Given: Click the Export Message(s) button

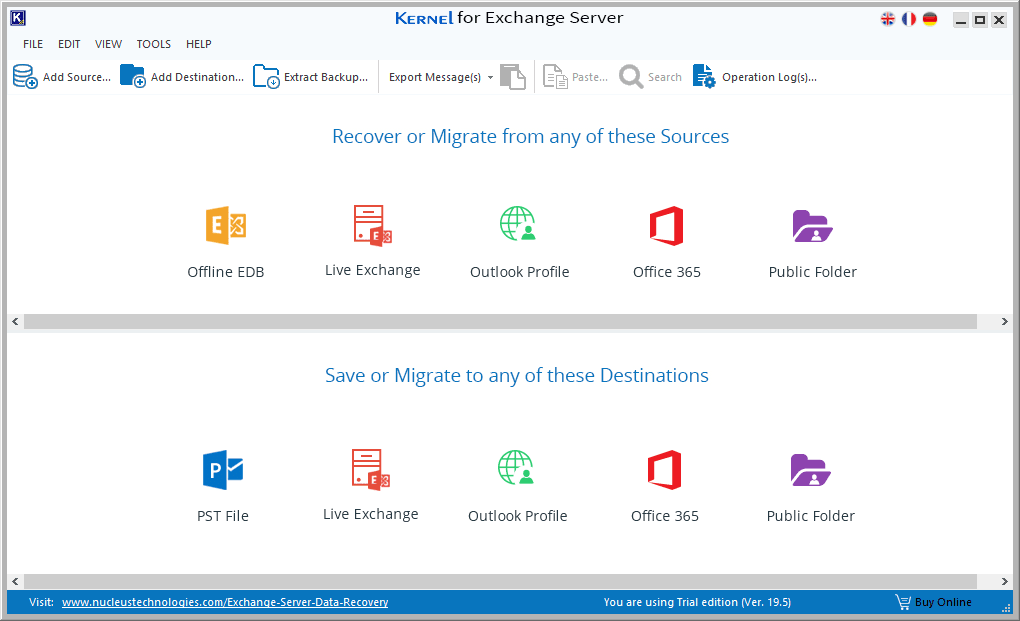Looking at the screenshot, I should [x=435, y=77].
